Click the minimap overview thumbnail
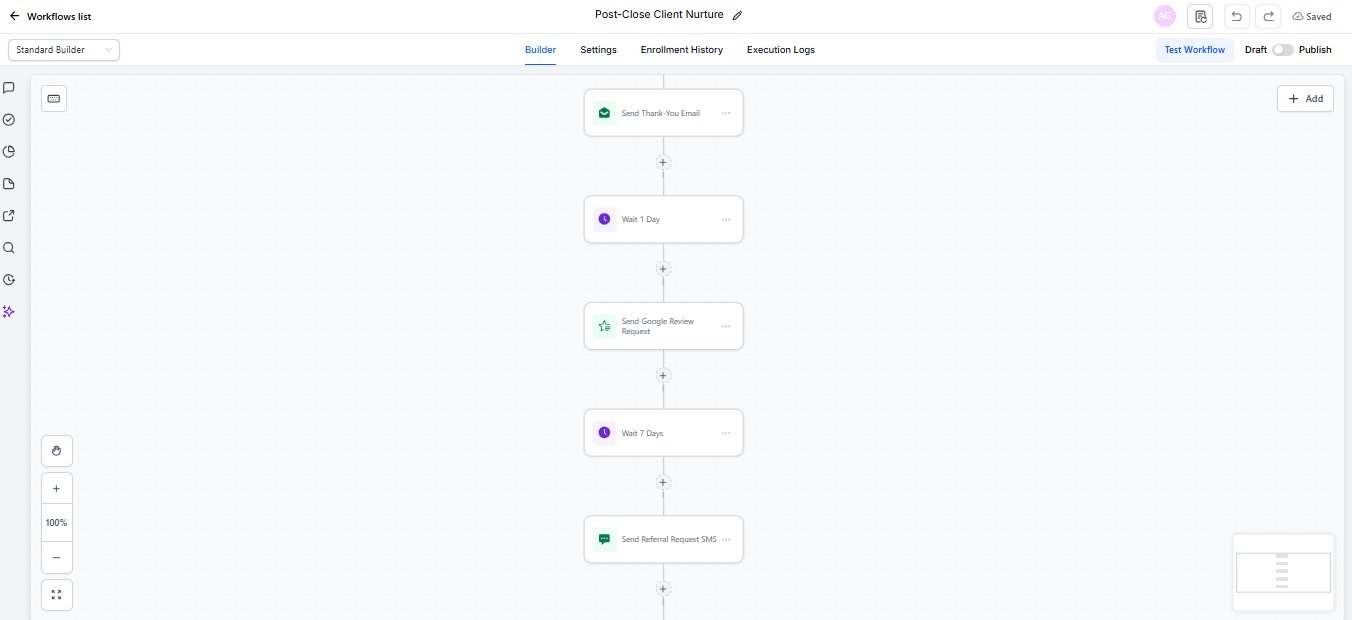The image size is (1352, 620). 1283,572
